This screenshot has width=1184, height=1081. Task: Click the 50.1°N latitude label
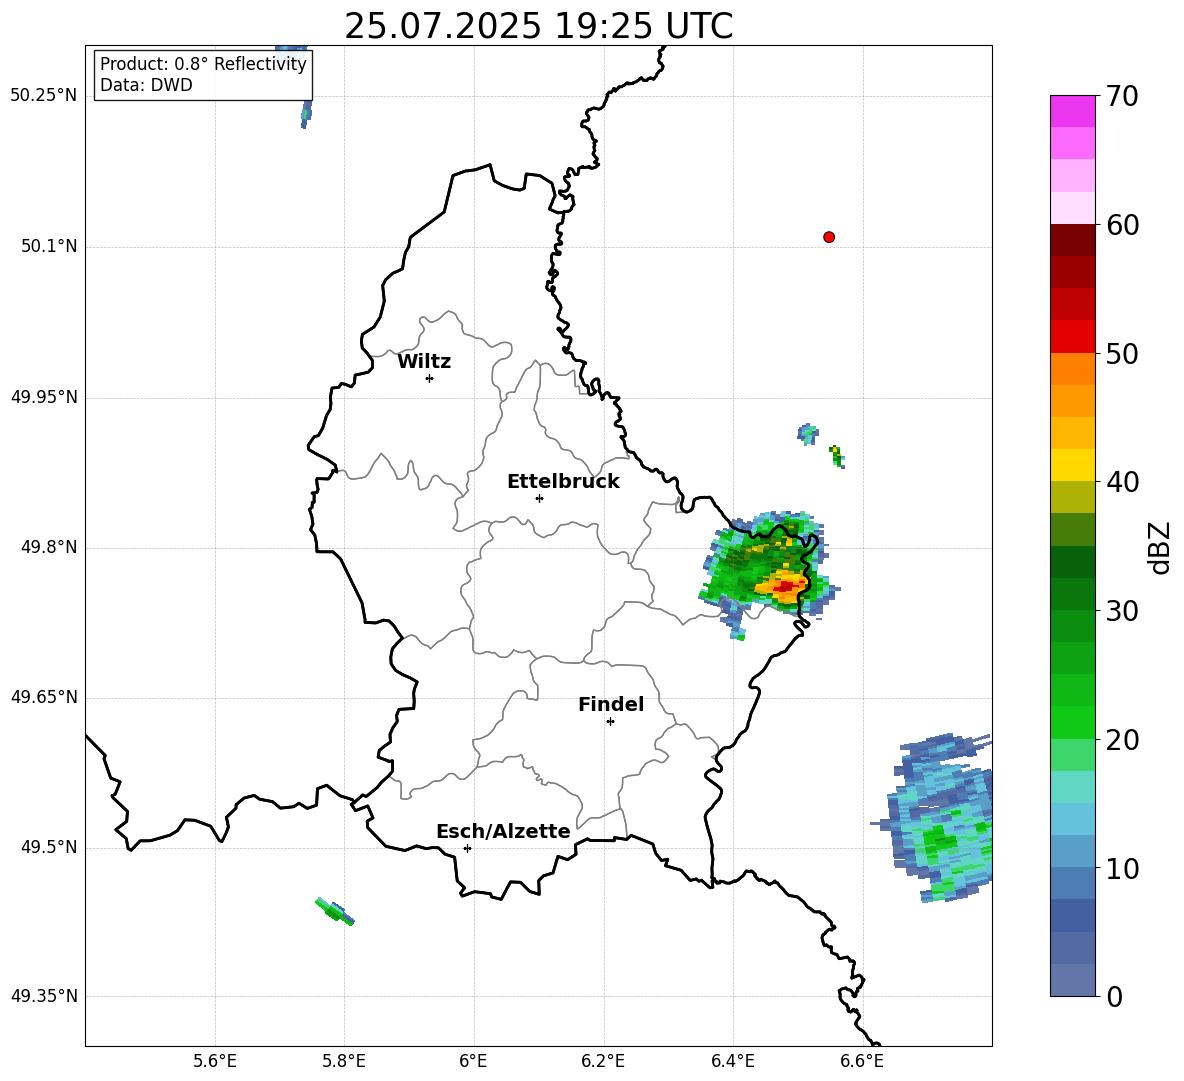[x=49, y=247]
